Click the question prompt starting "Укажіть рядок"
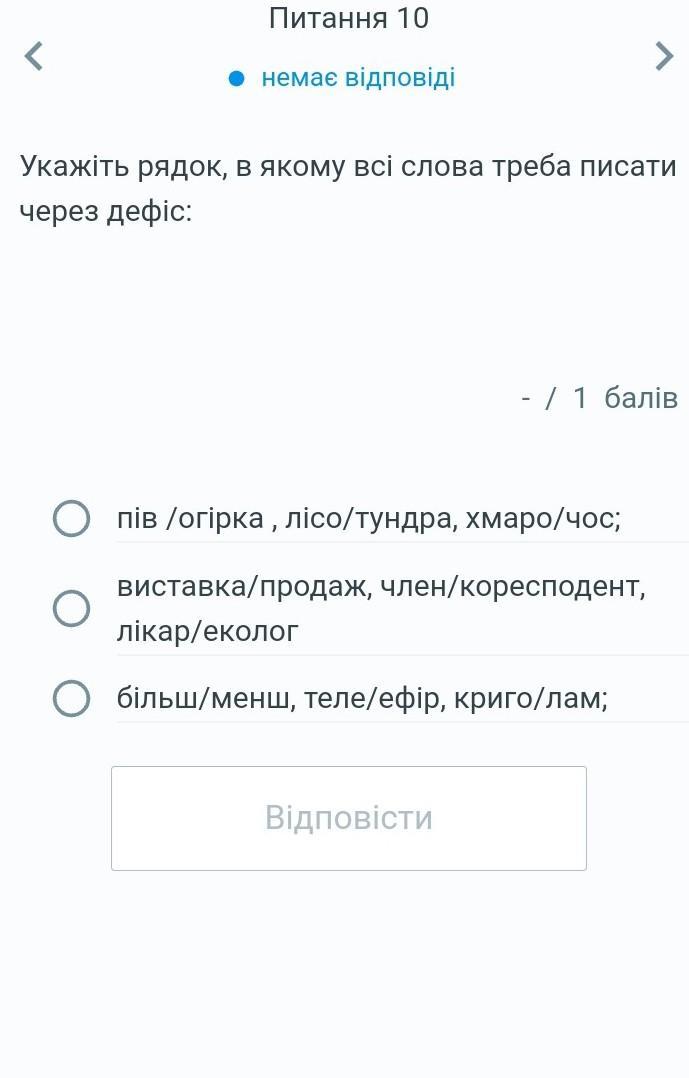The width and height of the screenshot is (689, 1078). coord(348,188)
